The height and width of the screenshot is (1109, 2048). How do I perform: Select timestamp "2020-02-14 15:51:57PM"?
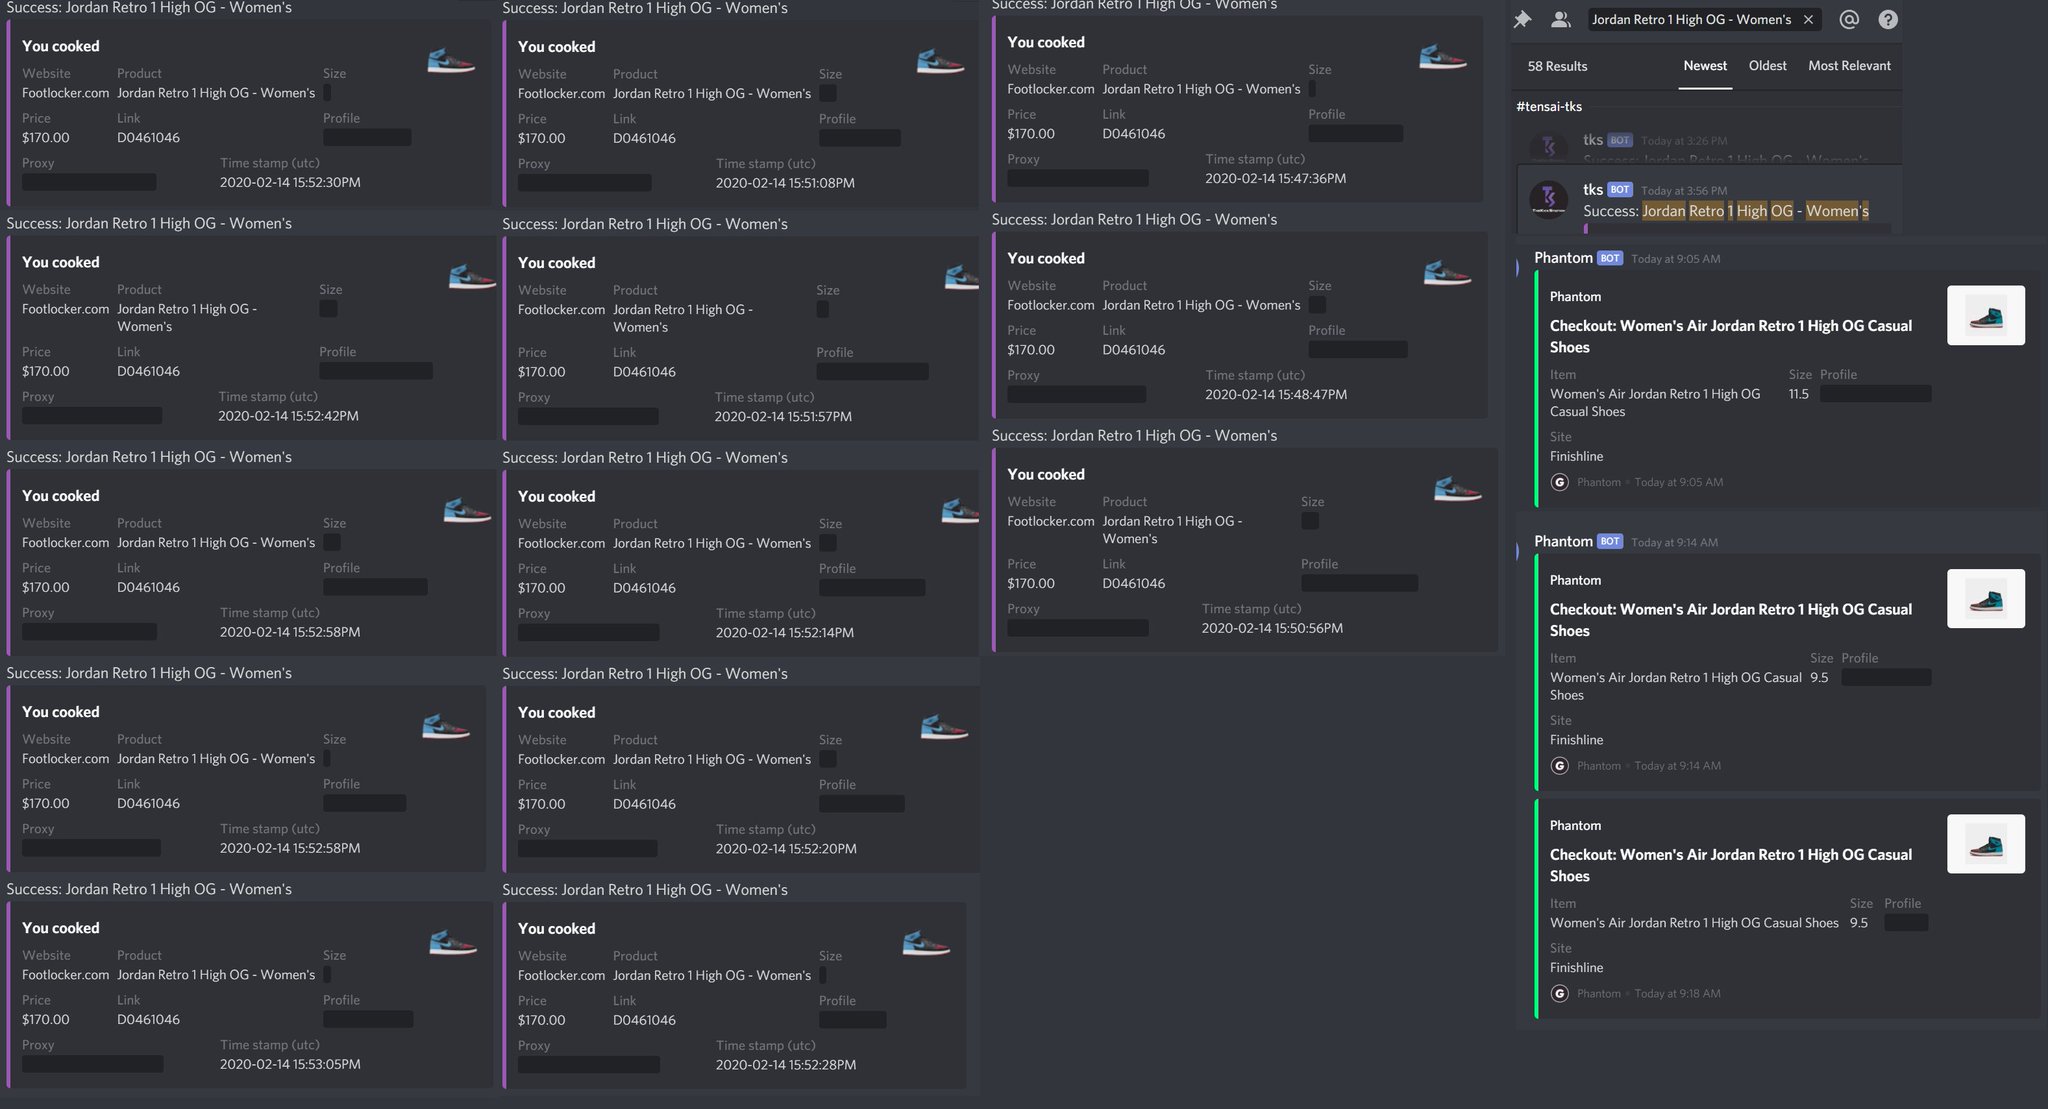click(783, 416)
